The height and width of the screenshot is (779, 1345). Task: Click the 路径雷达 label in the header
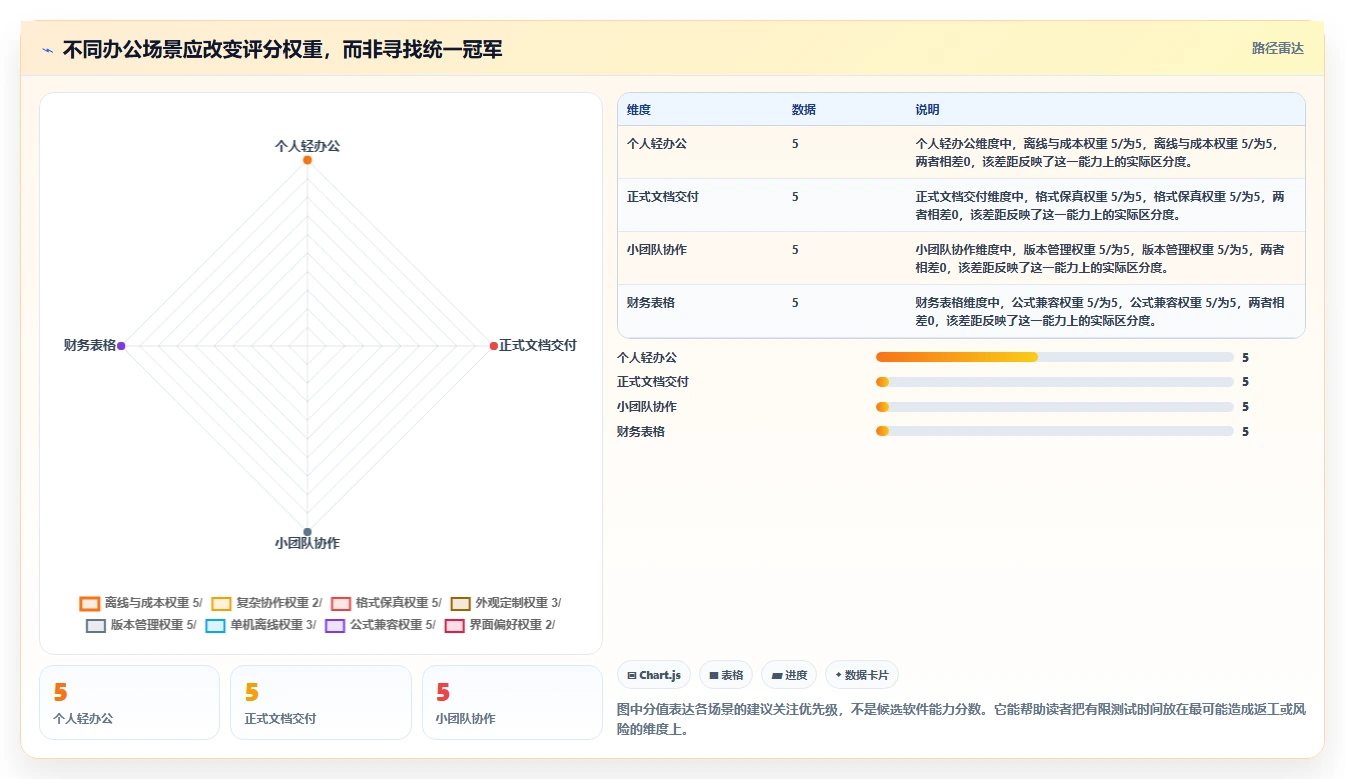[x=1277, y=48]
